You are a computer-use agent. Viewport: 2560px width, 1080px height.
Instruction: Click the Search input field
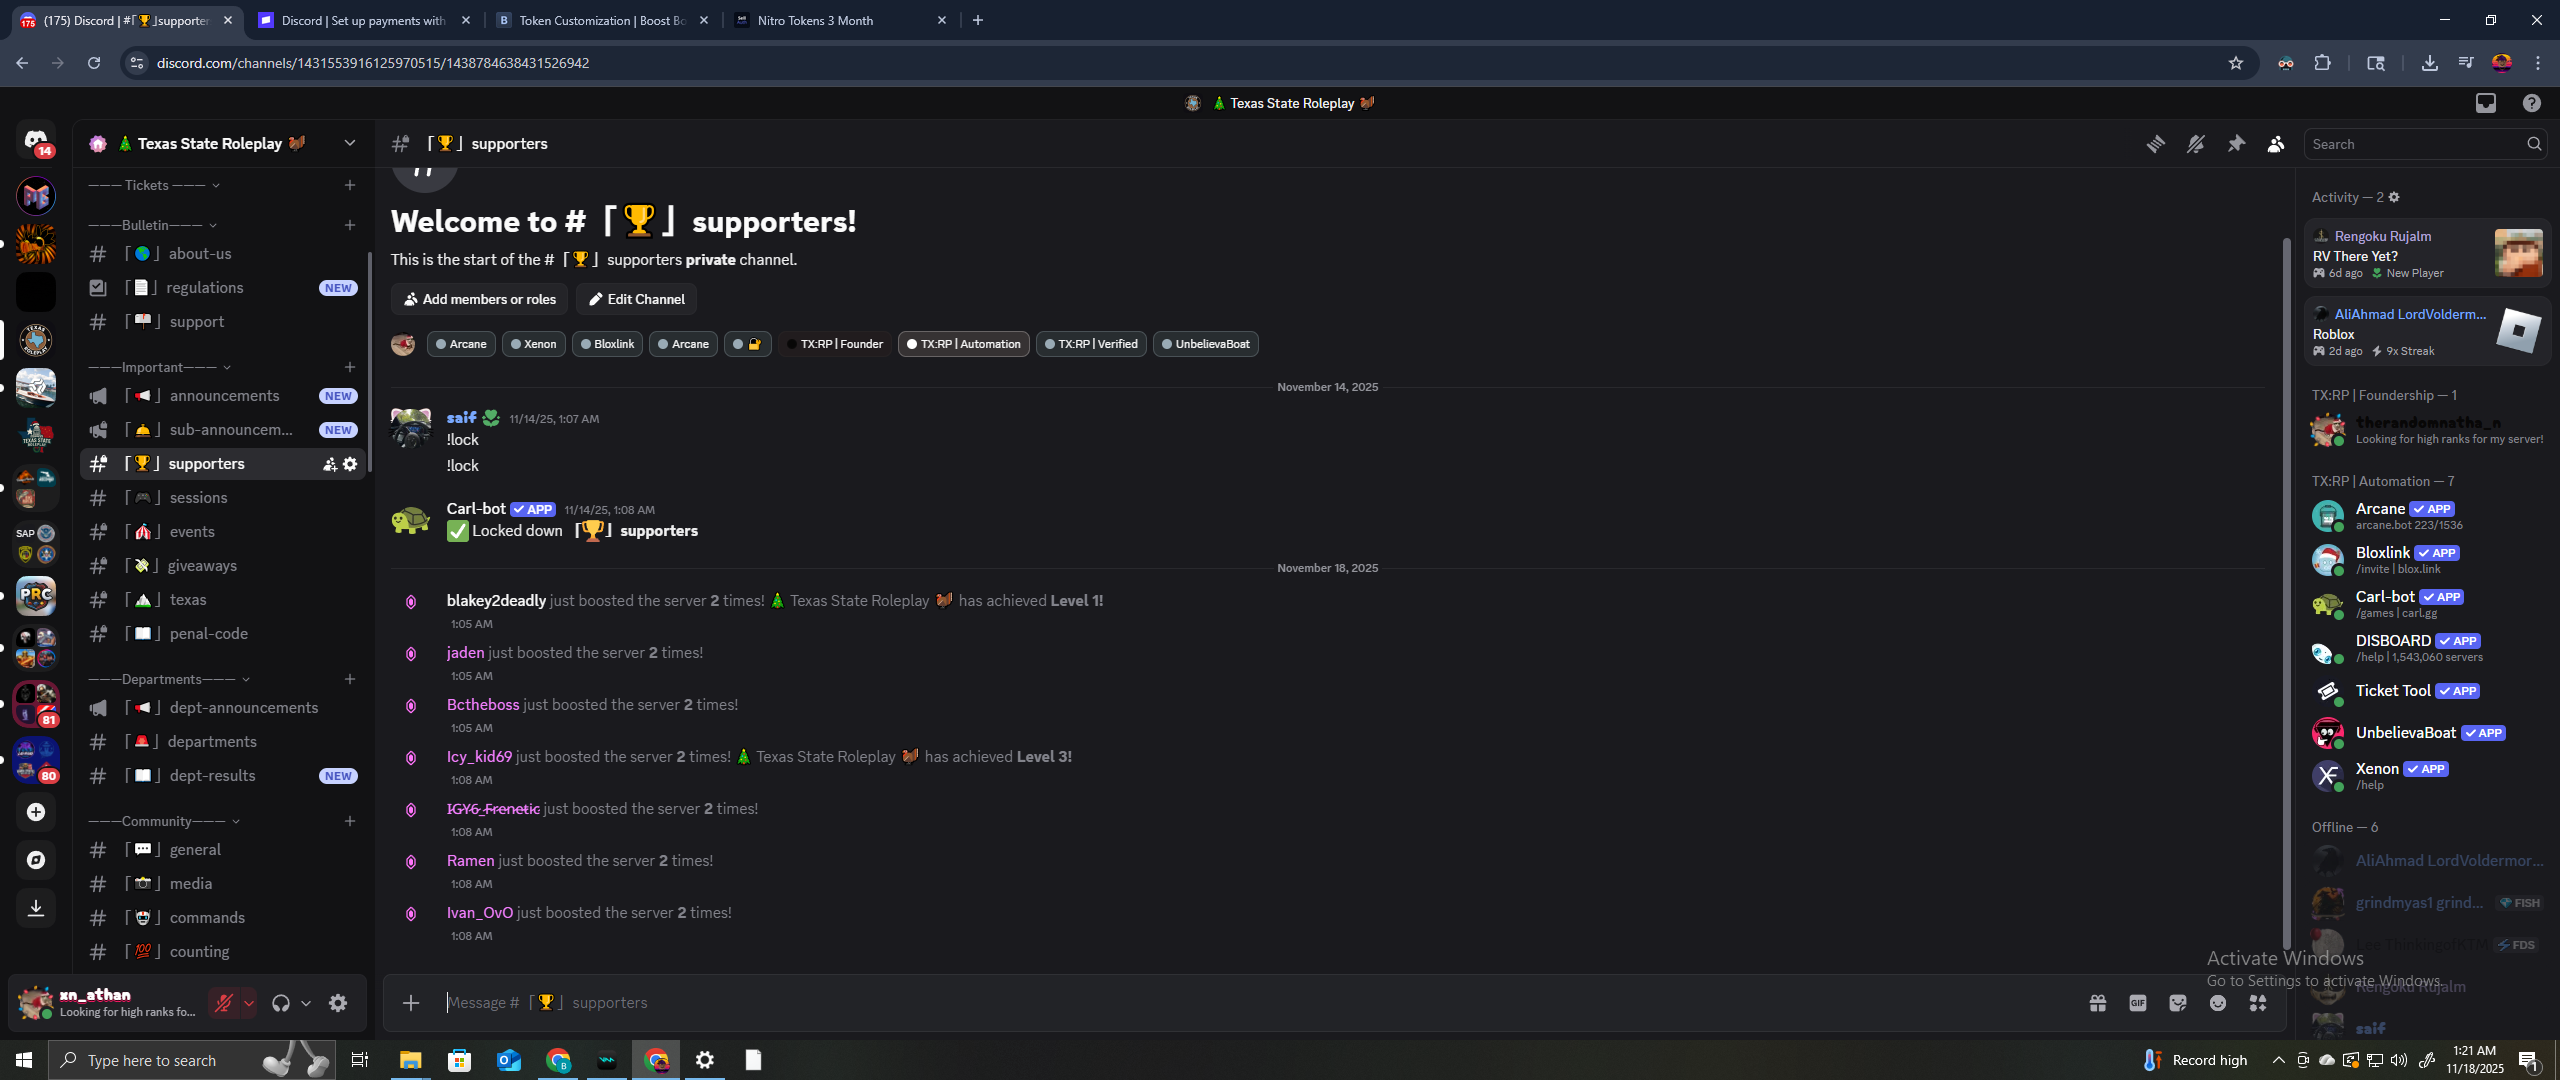click(2415, 144)
